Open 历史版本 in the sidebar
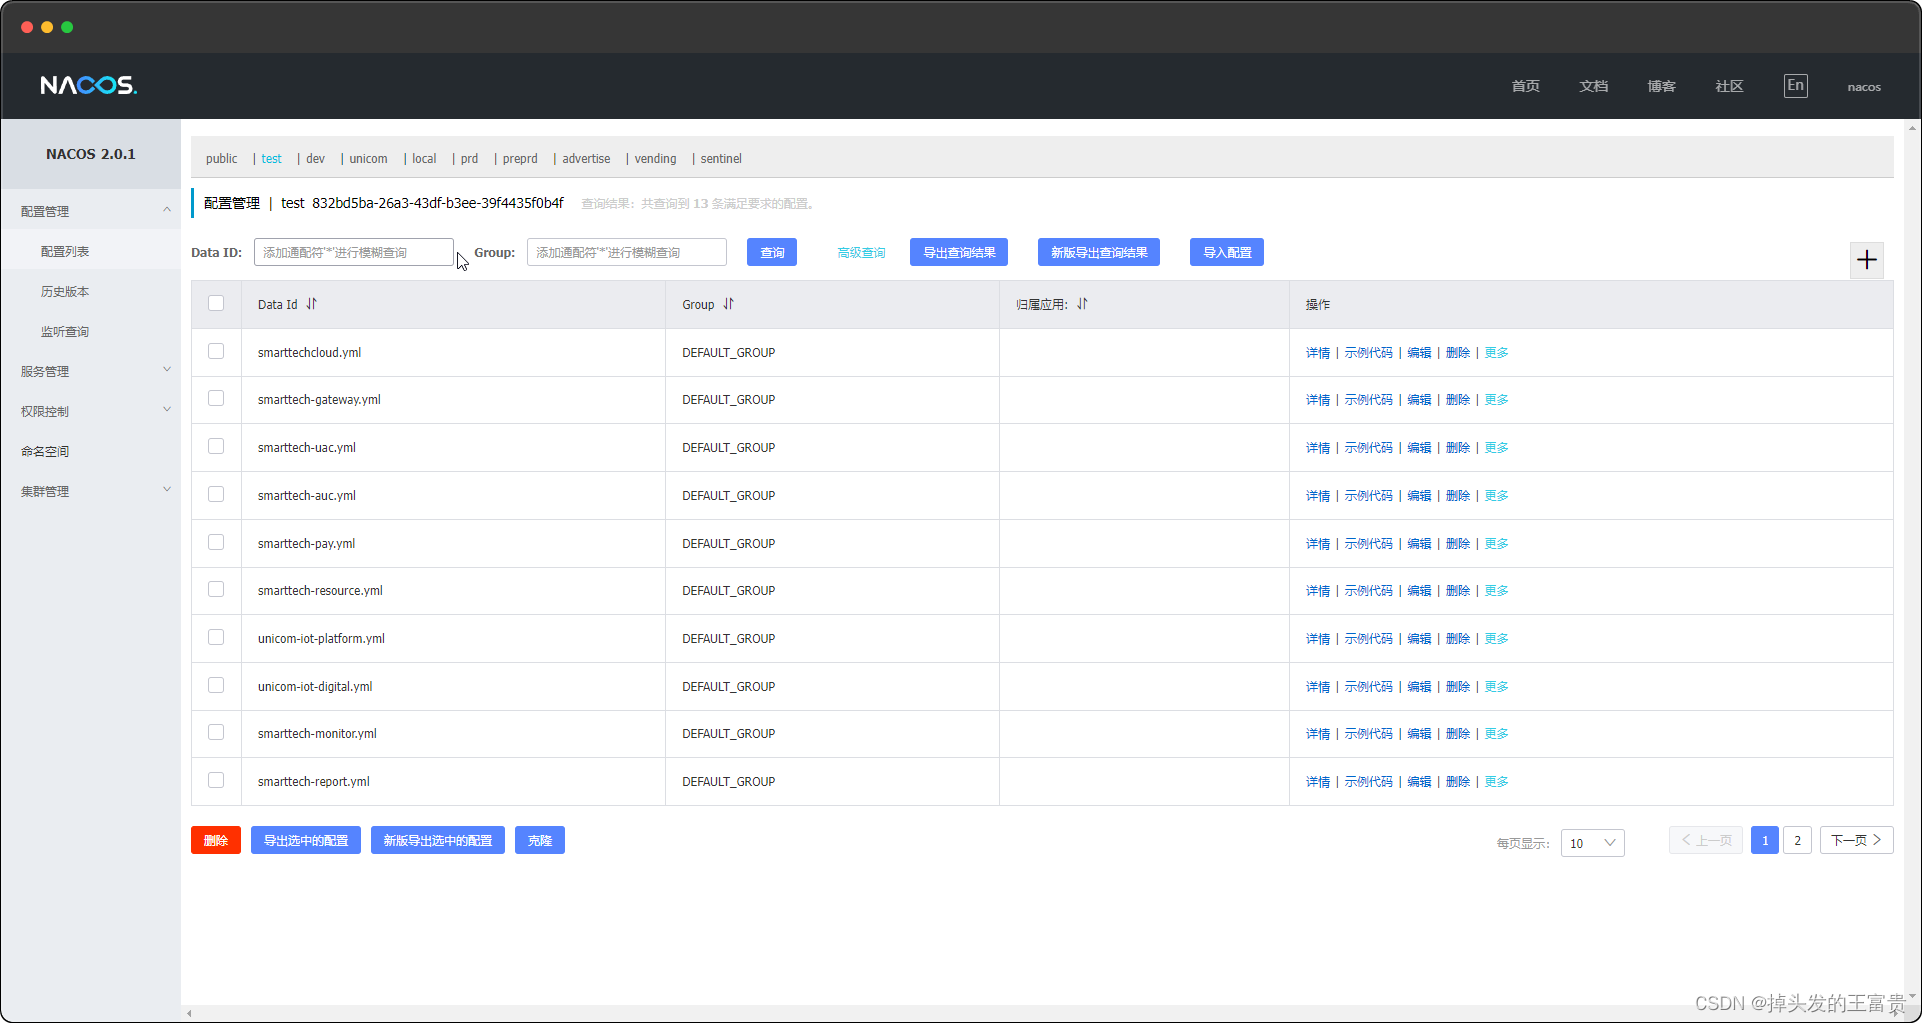The image size is (1922, 1023). tap(65, 291)
